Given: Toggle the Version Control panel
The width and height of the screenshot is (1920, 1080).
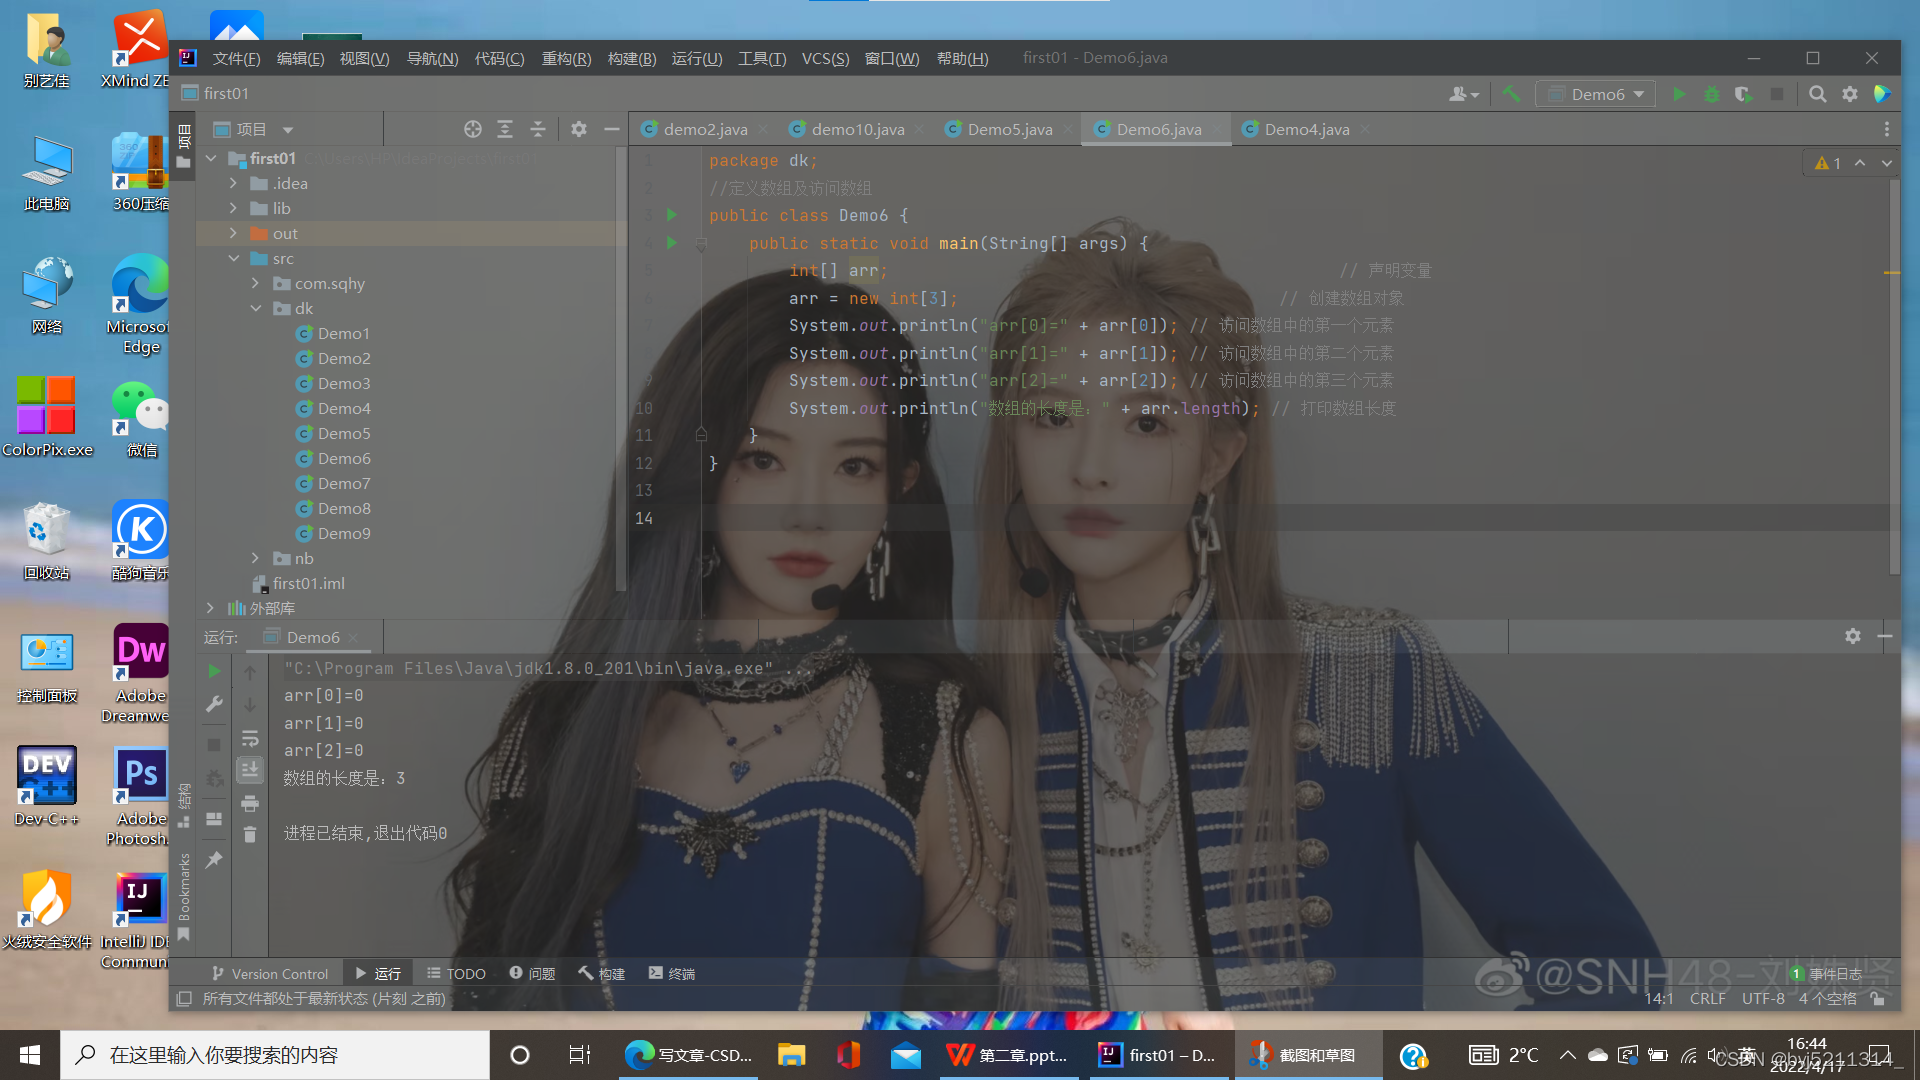Looking at the screenshot, I should [268, 973].
